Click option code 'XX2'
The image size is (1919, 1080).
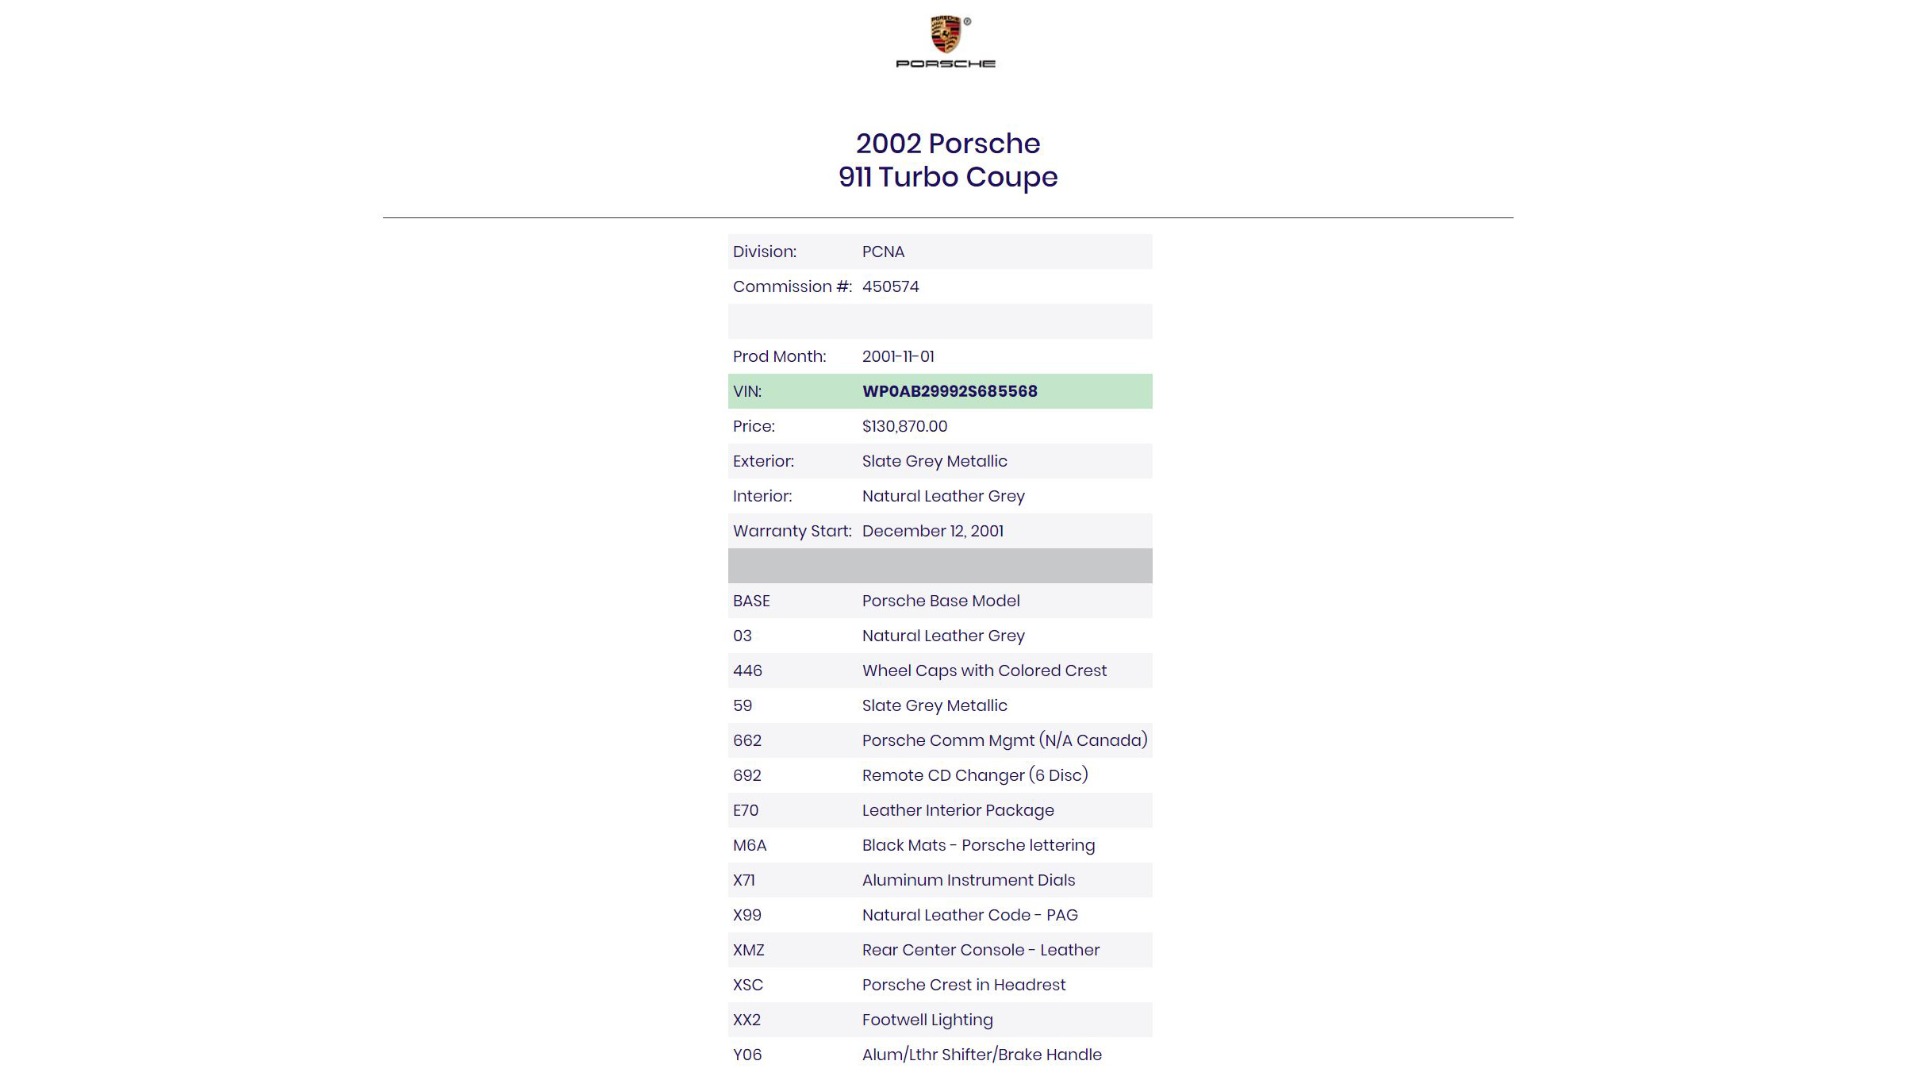coord(747,1021)
